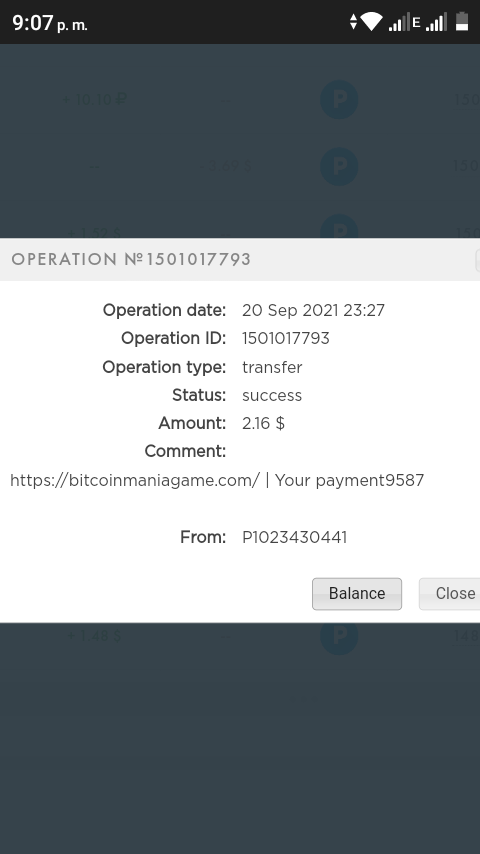Click the Operation №1501017793 dialog title
Screen dimensions: 480x854
coord(131,259)
